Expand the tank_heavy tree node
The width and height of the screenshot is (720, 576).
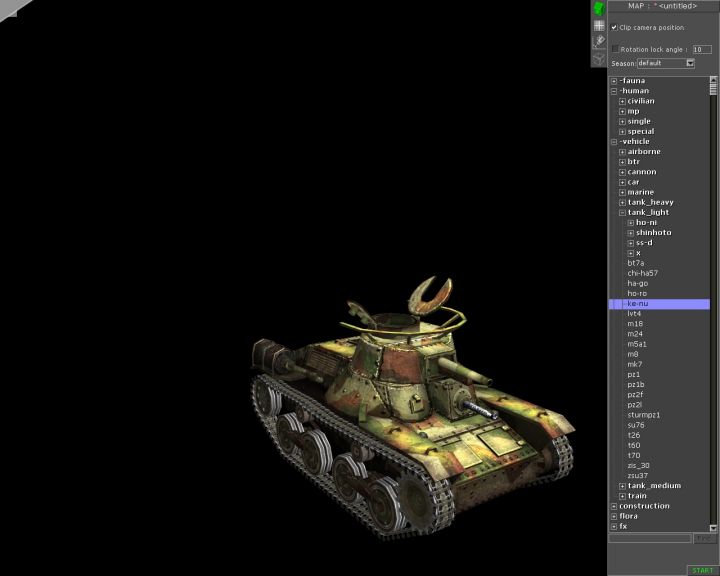[x=622, y=202]
